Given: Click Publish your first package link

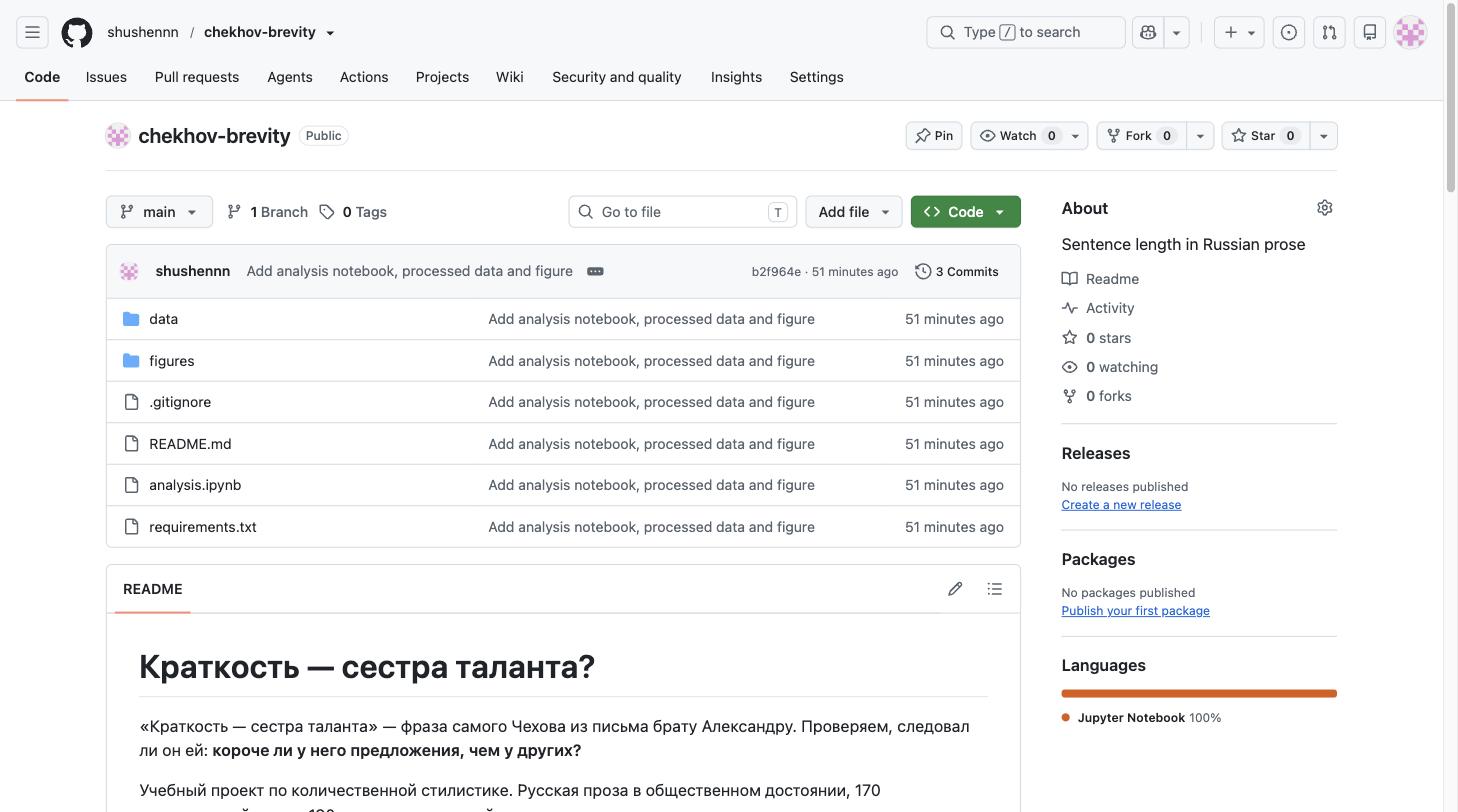Looking at the screenshot, I should [1135, 611].
